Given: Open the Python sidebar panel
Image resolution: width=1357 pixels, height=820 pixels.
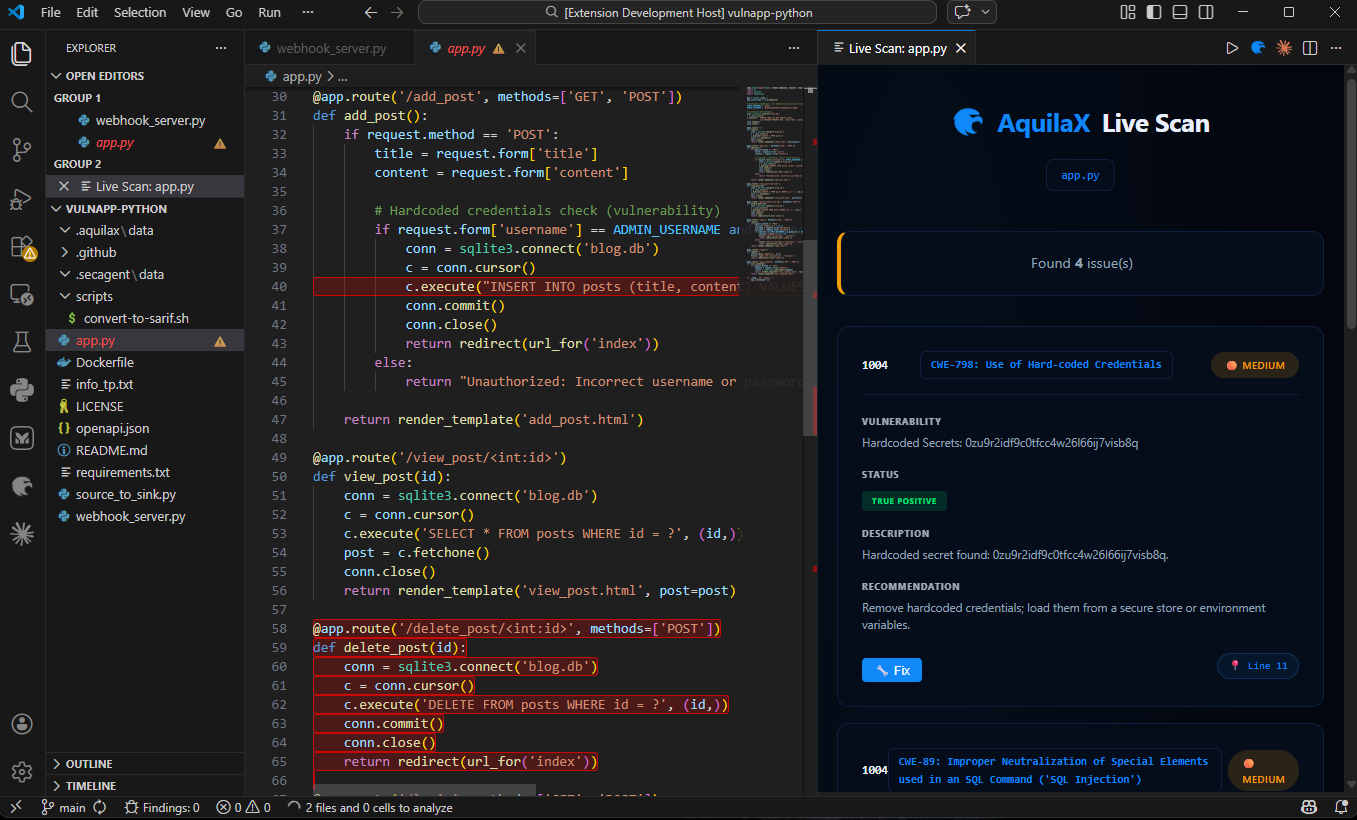Looking at the screenshot, I should pyautogui.click(x=22, y=390).
